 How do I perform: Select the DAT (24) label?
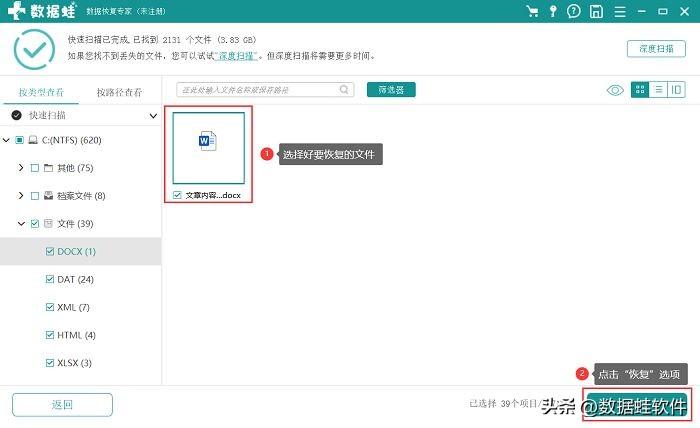tap(75, 279)
